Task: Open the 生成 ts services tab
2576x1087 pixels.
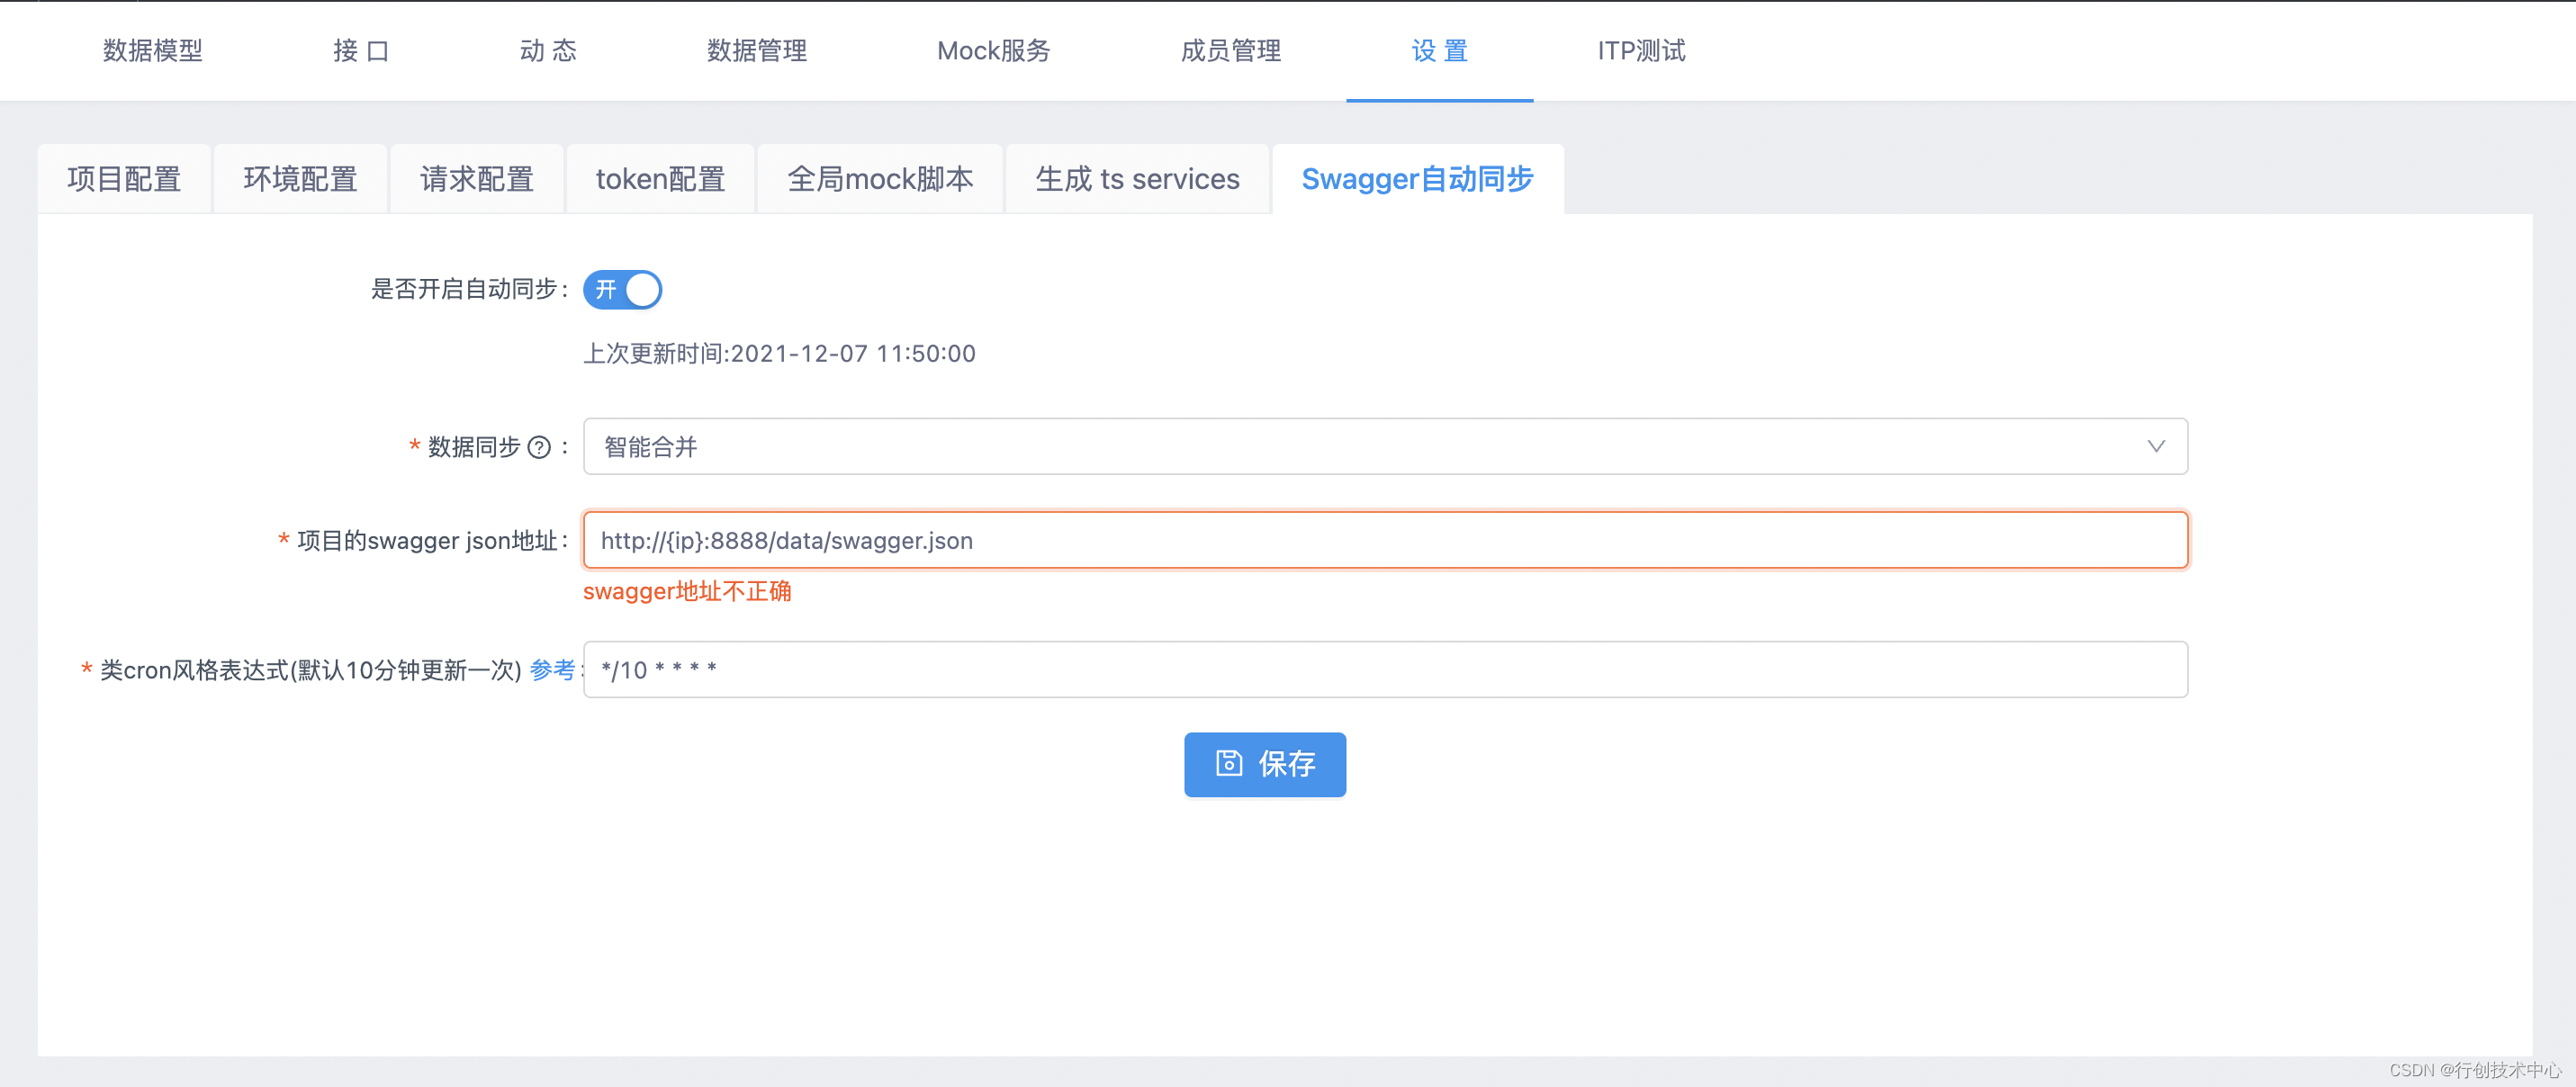Action: point(1137,179)
